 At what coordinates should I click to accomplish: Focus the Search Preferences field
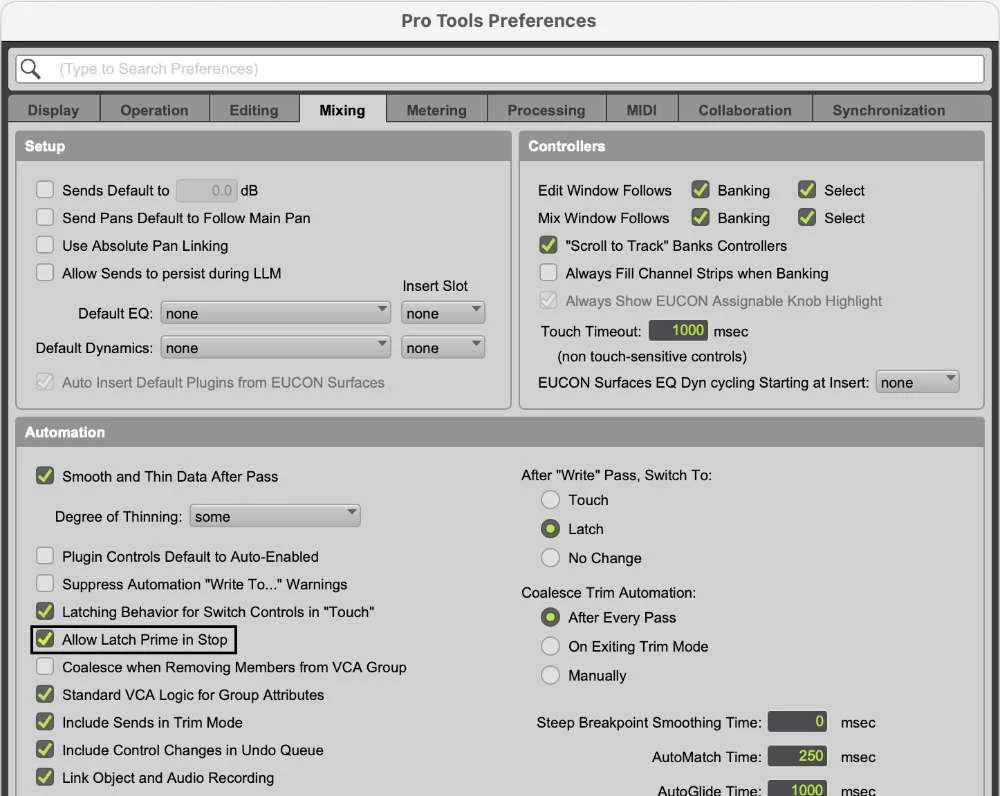(x=500, y=68)
